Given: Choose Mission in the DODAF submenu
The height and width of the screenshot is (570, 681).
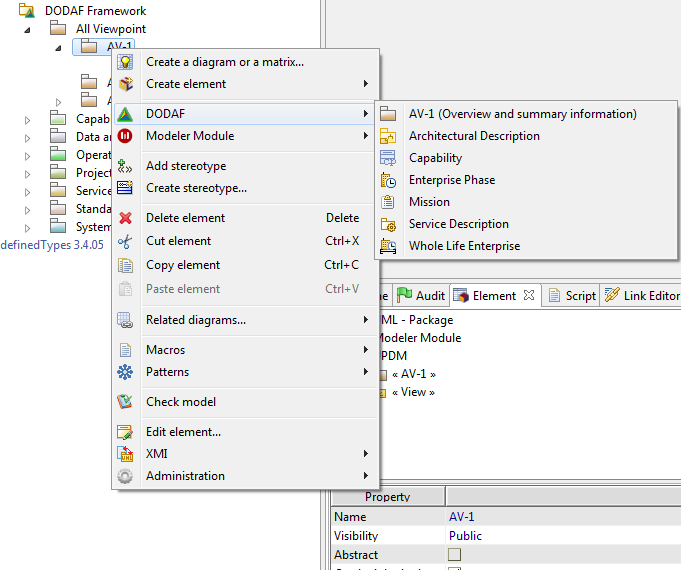Looking at the screenshot, I should (526, 202).
